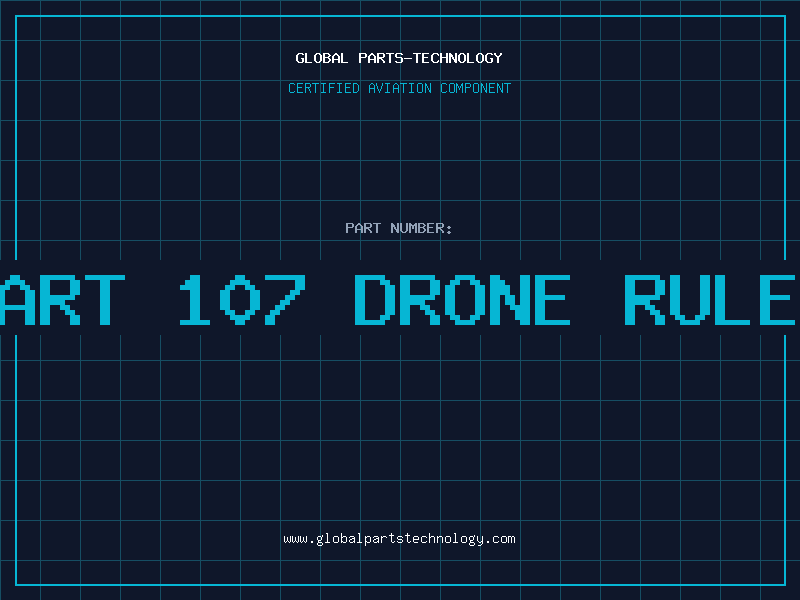Click the number 107 in the banner
The height and width of the screenshot is (600, 800).
click(241, 299)
